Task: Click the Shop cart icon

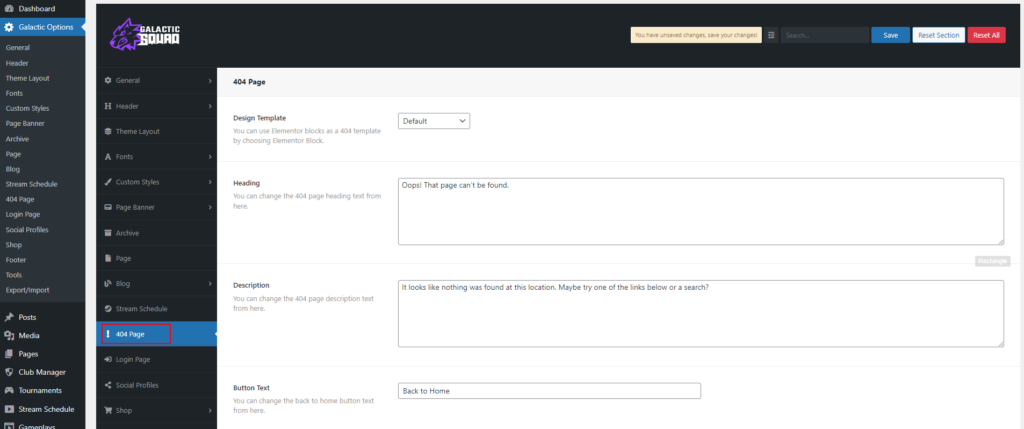Action: click(108, 411)
